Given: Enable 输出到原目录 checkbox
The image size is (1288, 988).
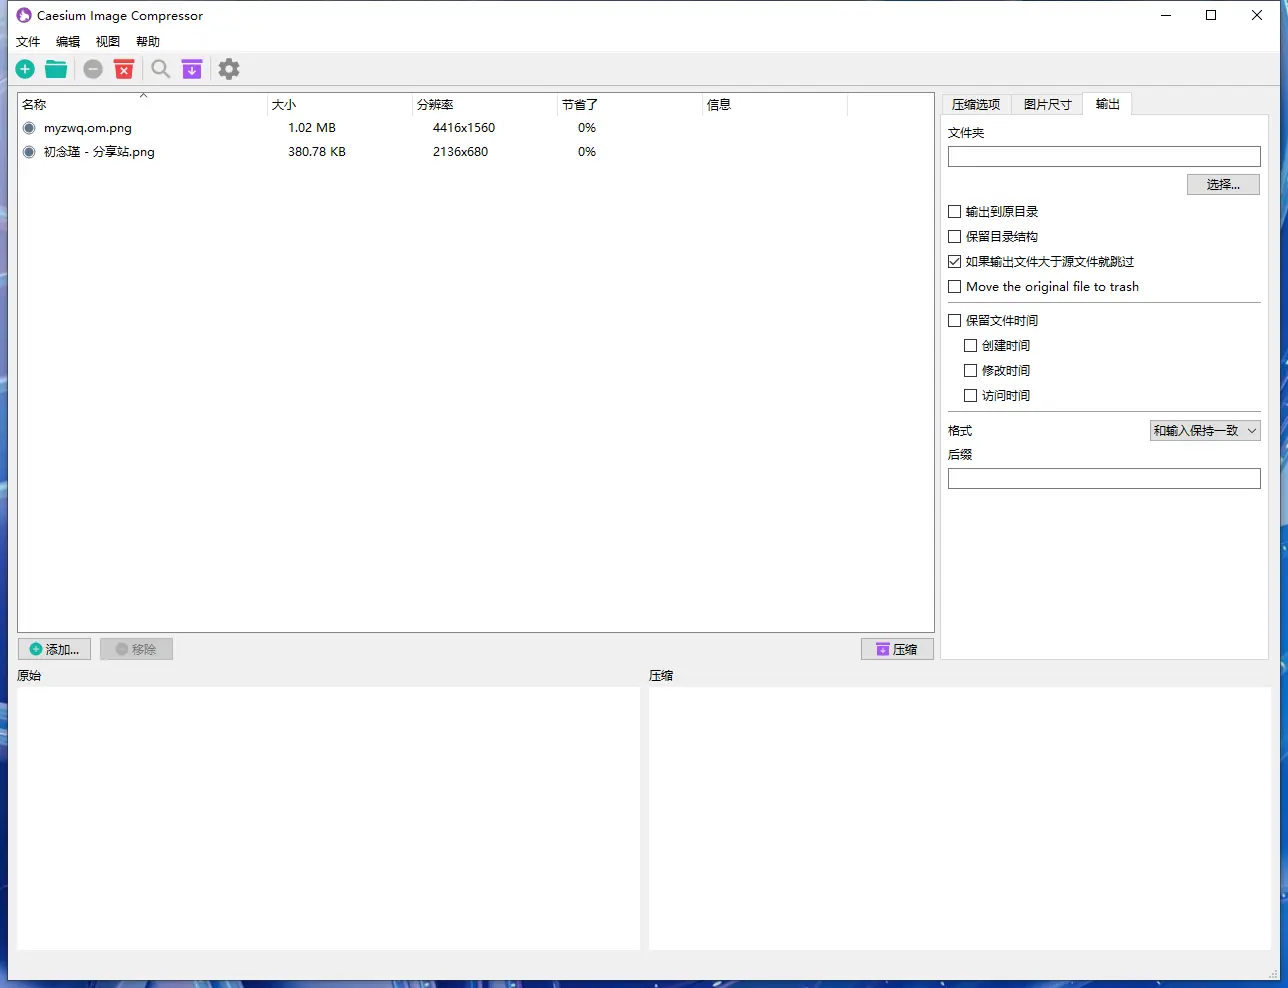Looking at the screenshot, I should coord(955,212).
